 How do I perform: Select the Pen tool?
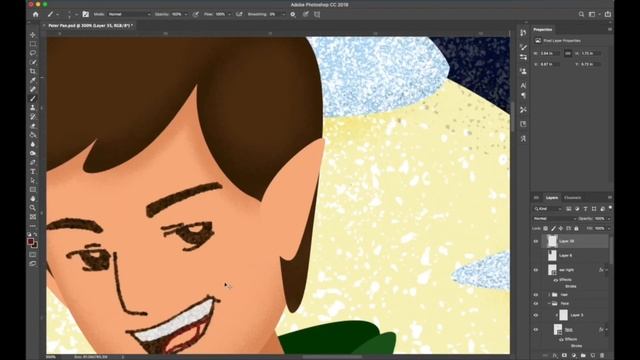(x=33, y=162)
